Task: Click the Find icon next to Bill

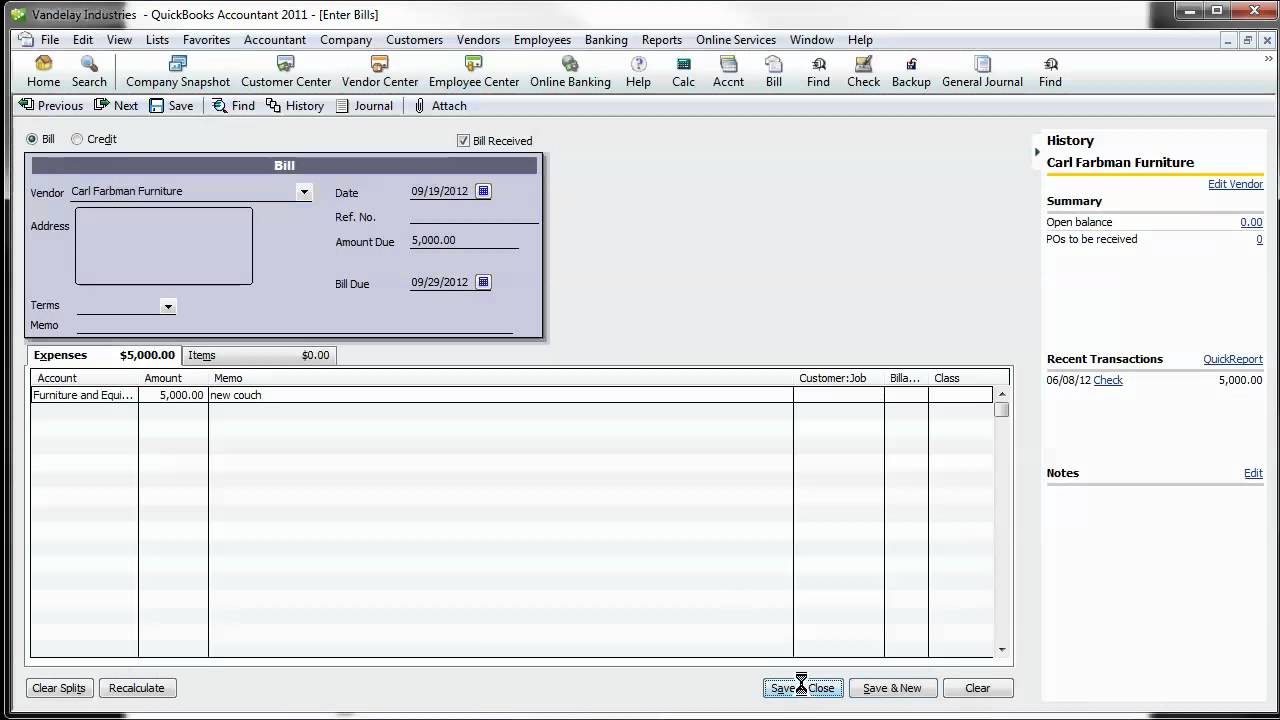Action: click(818, 72)
